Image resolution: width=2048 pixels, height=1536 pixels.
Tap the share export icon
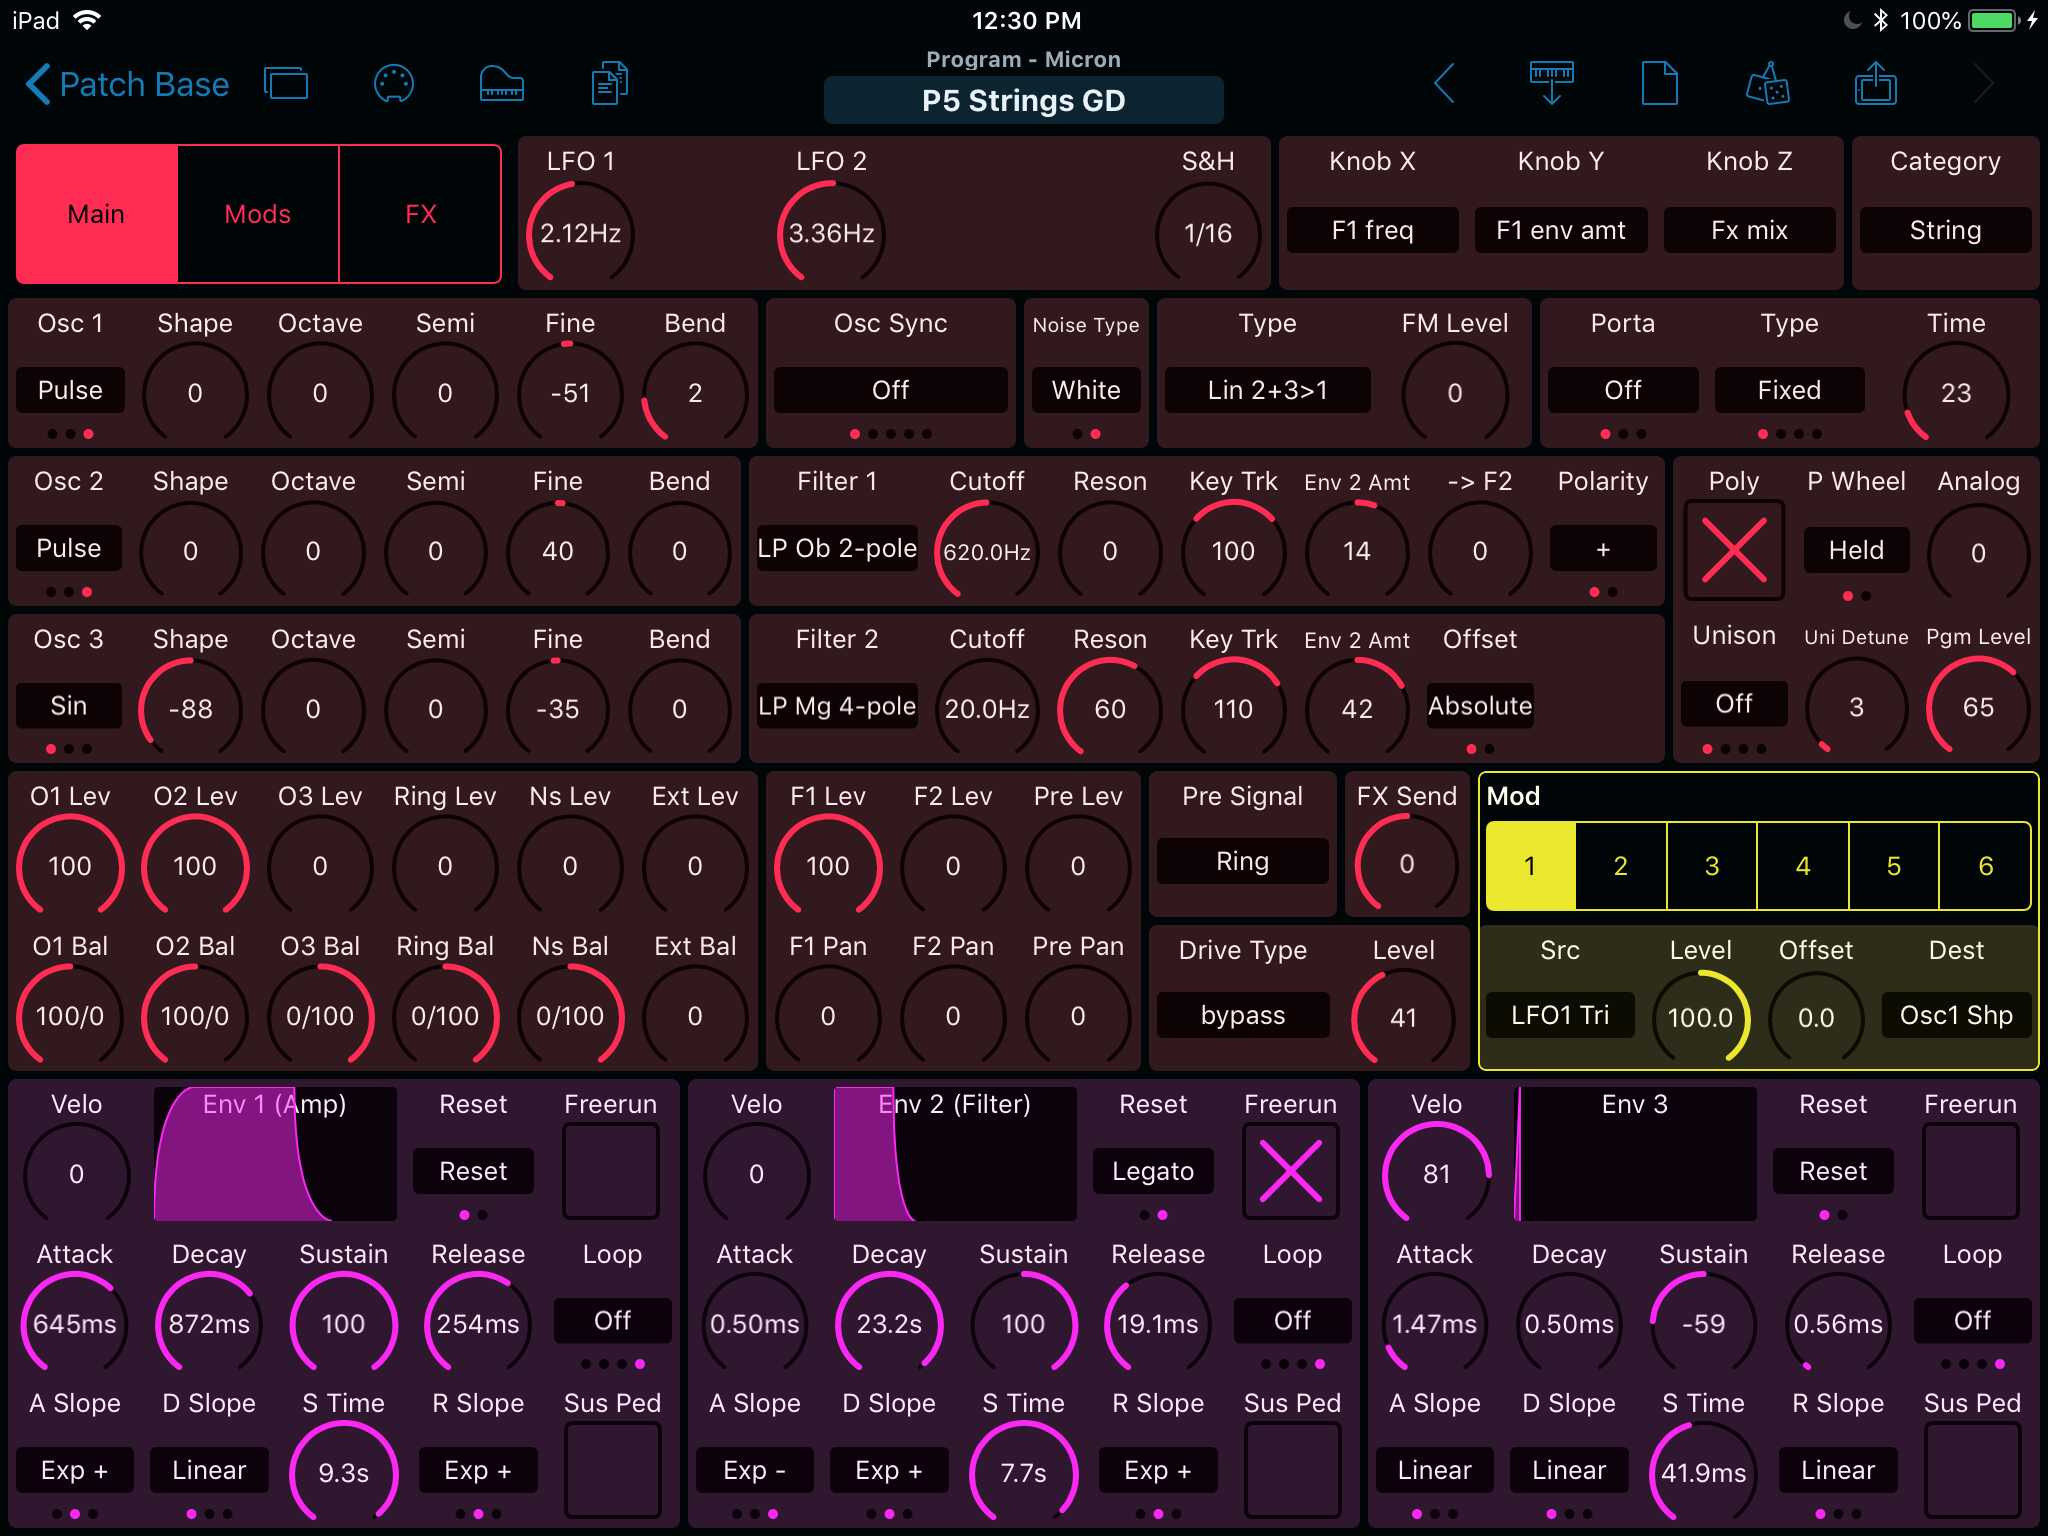click(x=1875, y=84)
